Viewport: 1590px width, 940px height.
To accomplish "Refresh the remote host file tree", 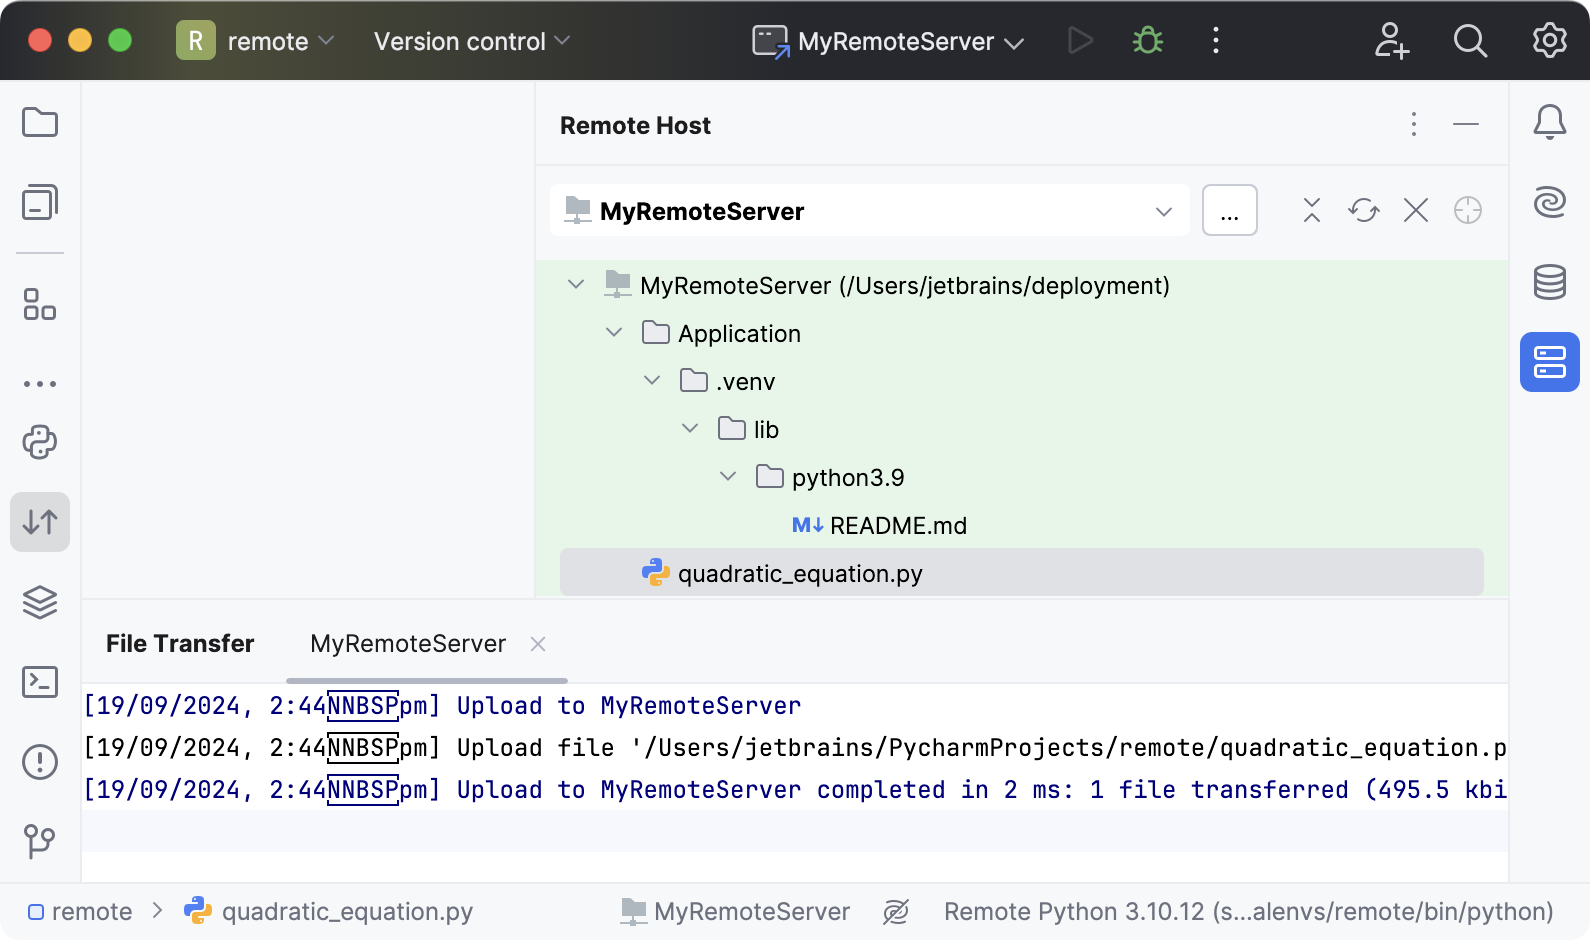I will [x=1363, y=210].
